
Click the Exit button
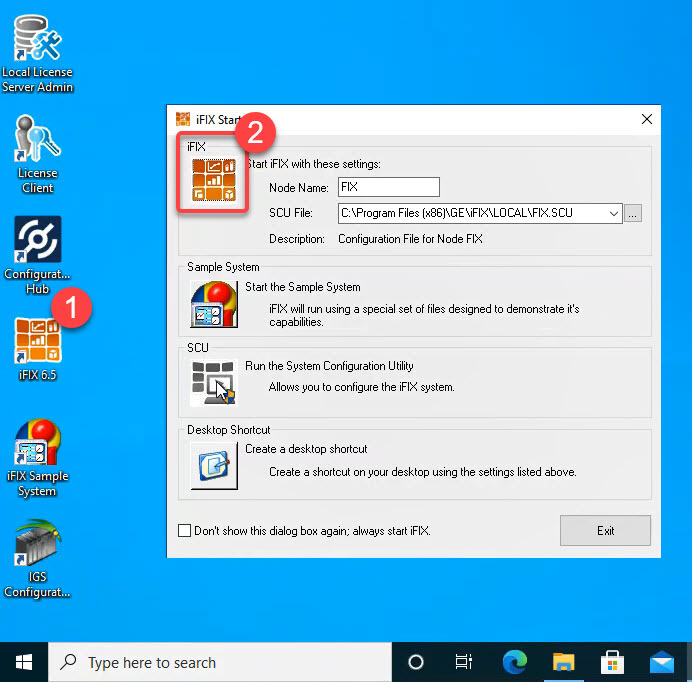pyautogui.click(x=606, y=531)
